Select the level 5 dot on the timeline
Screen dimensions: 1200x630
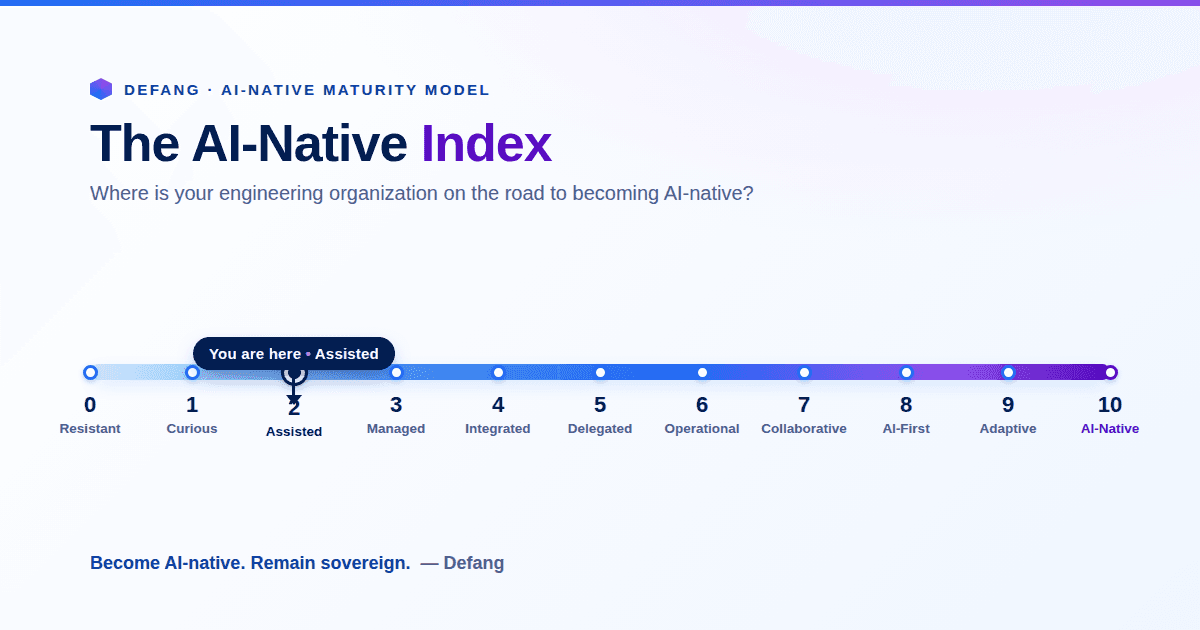pos(600,372)
